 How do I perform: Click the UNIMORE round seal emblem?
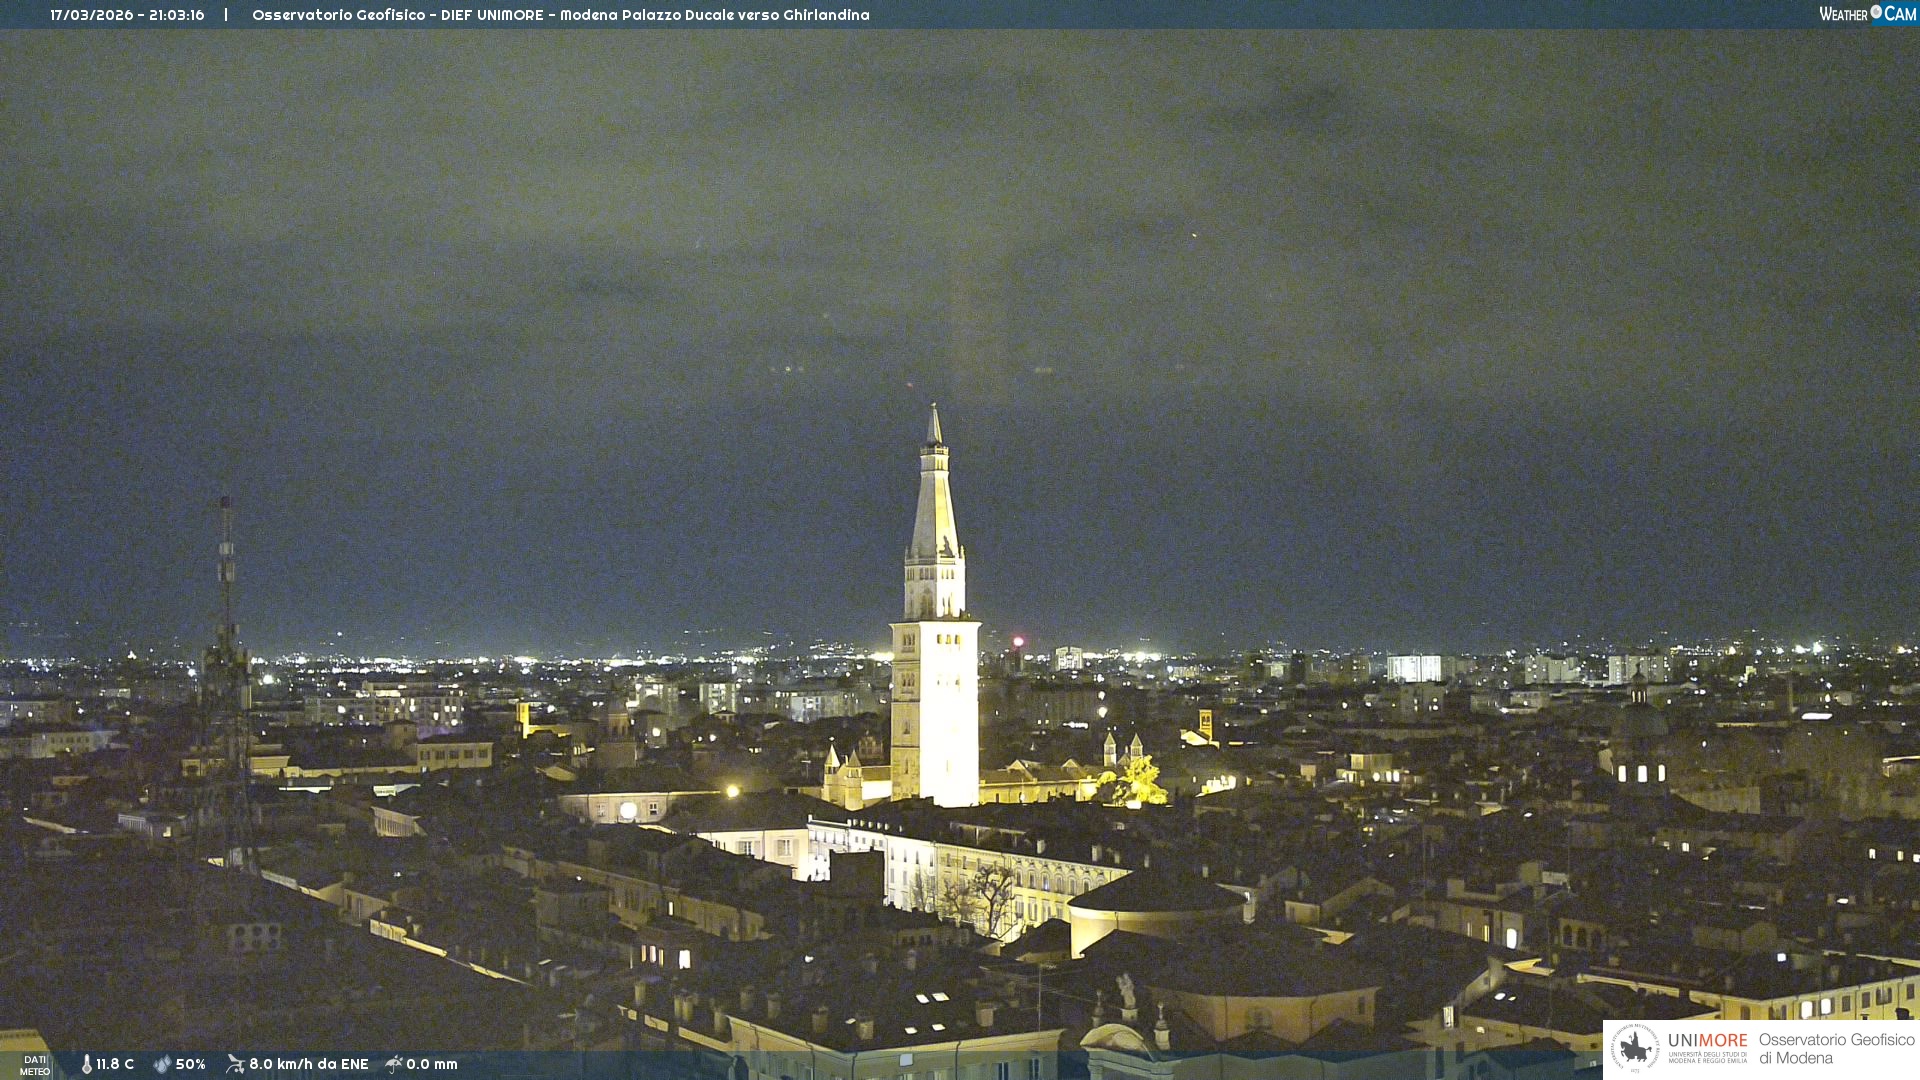(1635, 1048)
